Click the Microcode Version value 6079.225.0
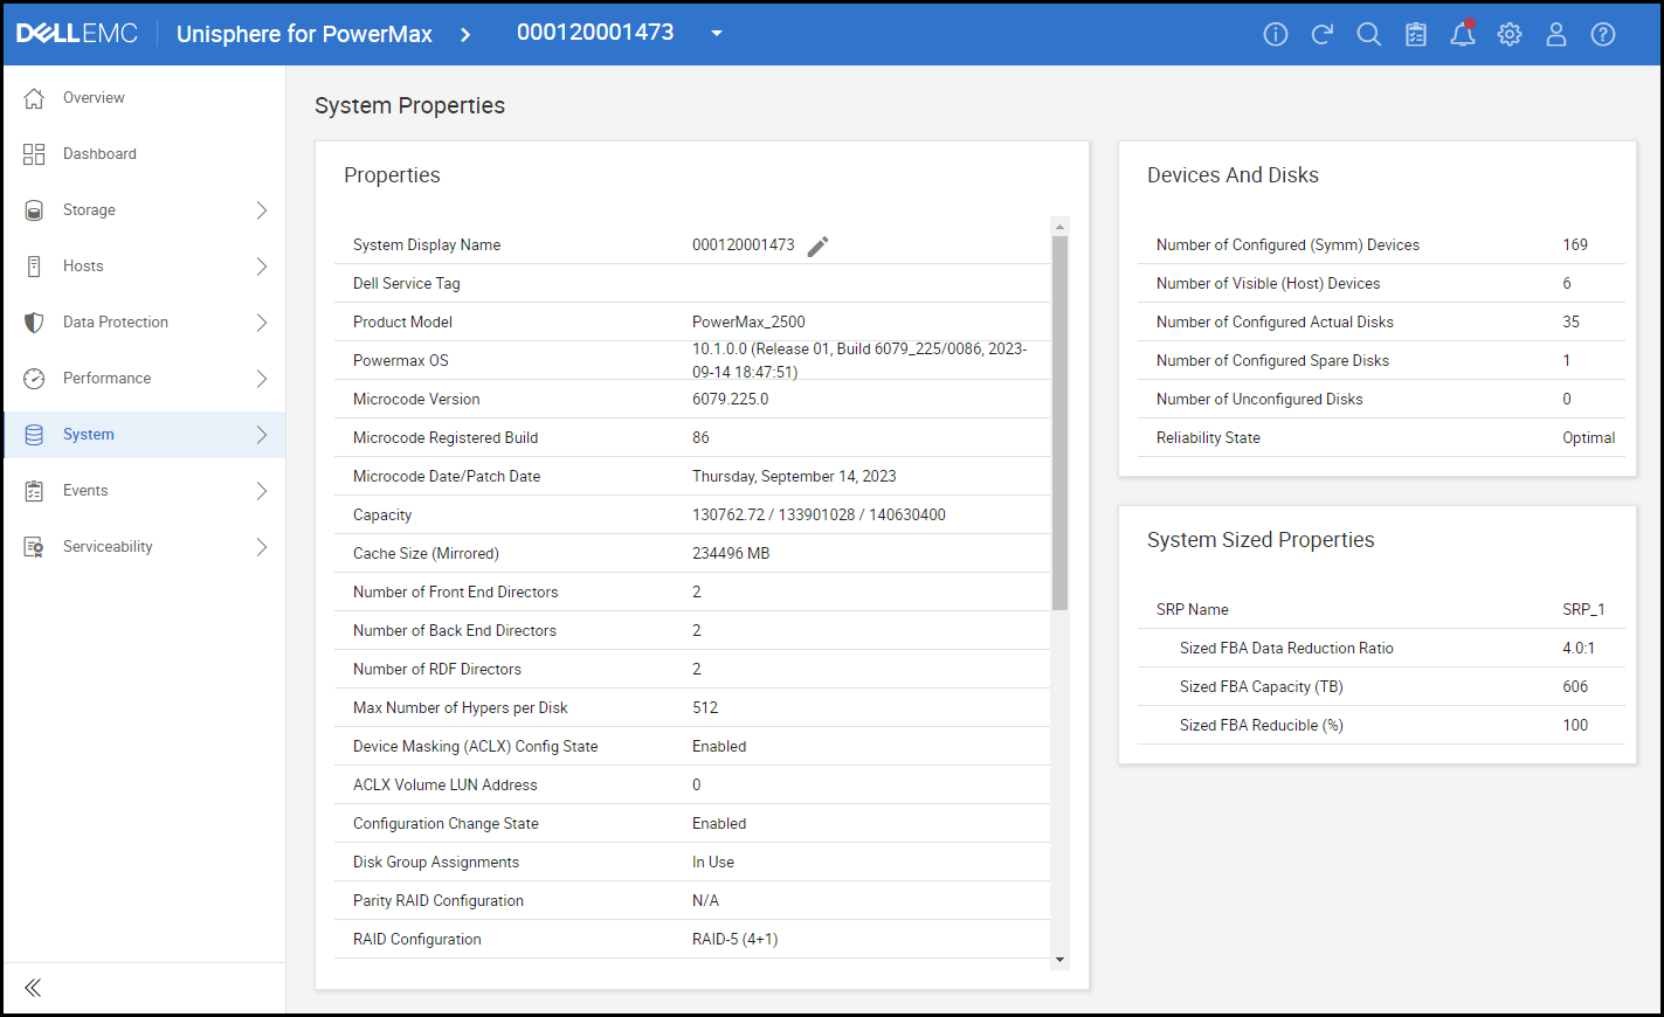Screen dimensions: 1664x1018 coord(730,399)
